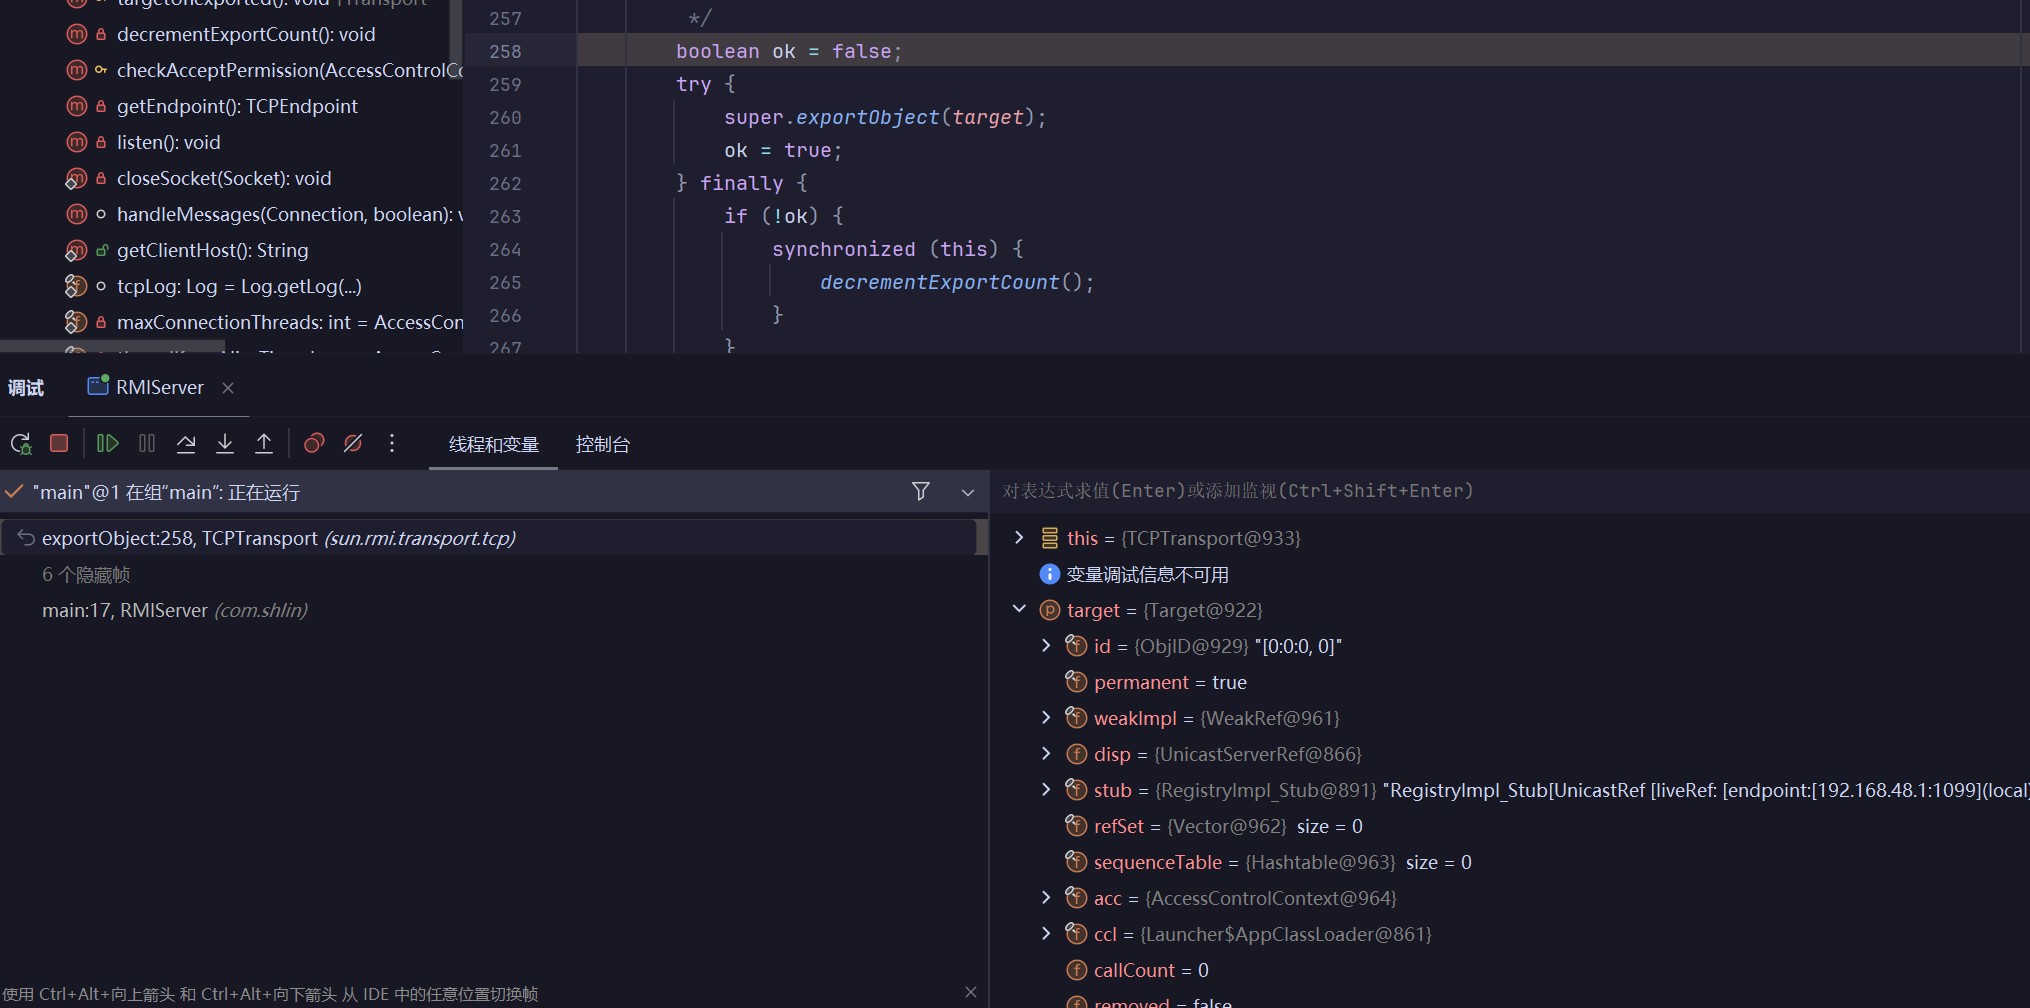Step out of current method
Screen dimensions: 2030x1008
pos(264,443)
